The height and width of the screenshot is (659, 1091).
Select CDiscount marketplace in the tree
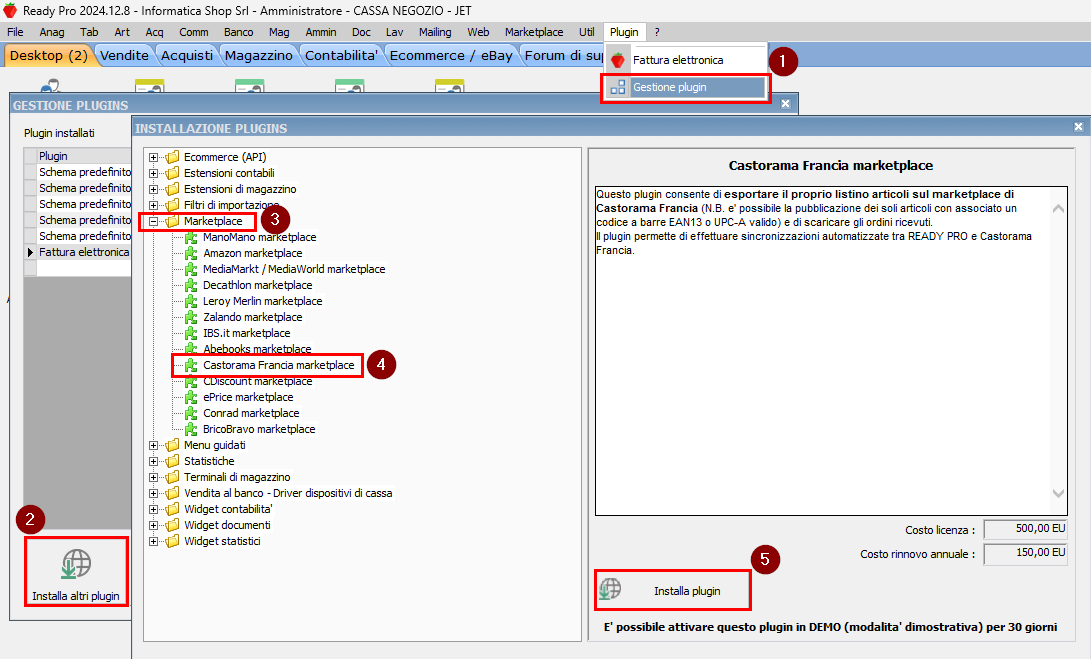(x=257, y=381)
